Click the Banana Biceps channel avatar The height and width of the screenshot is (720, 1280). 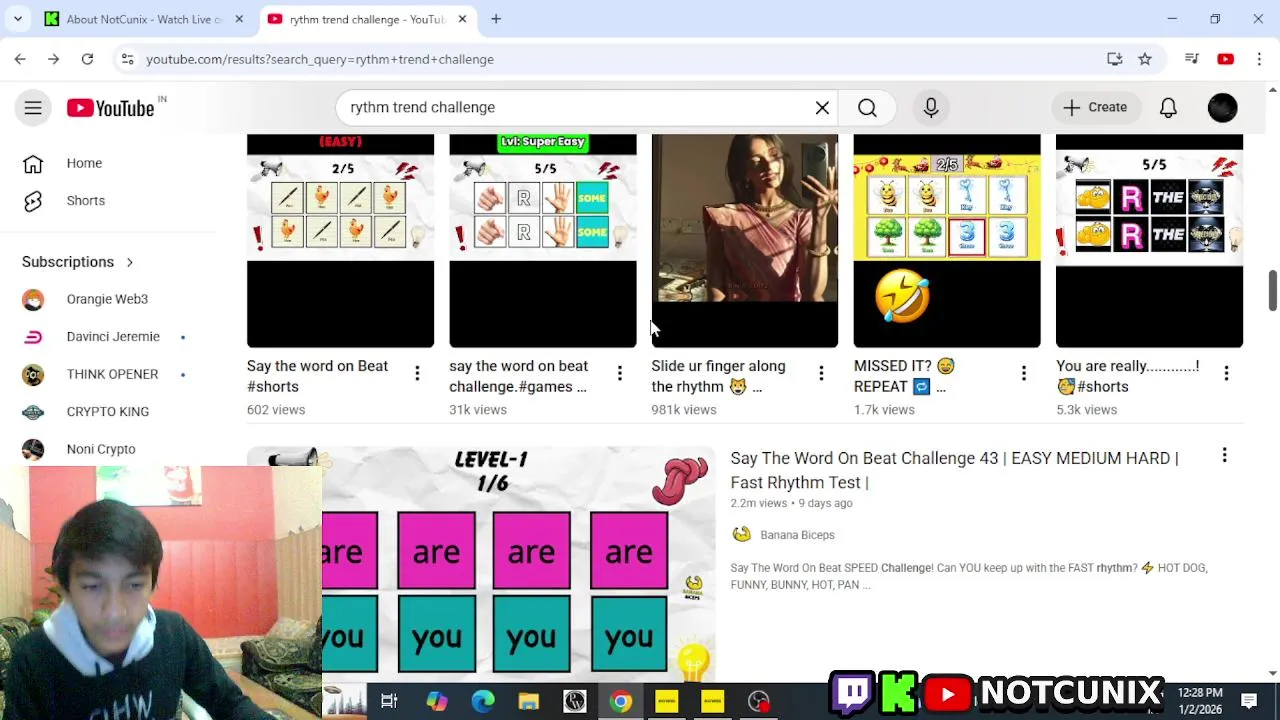click(741, 535)
